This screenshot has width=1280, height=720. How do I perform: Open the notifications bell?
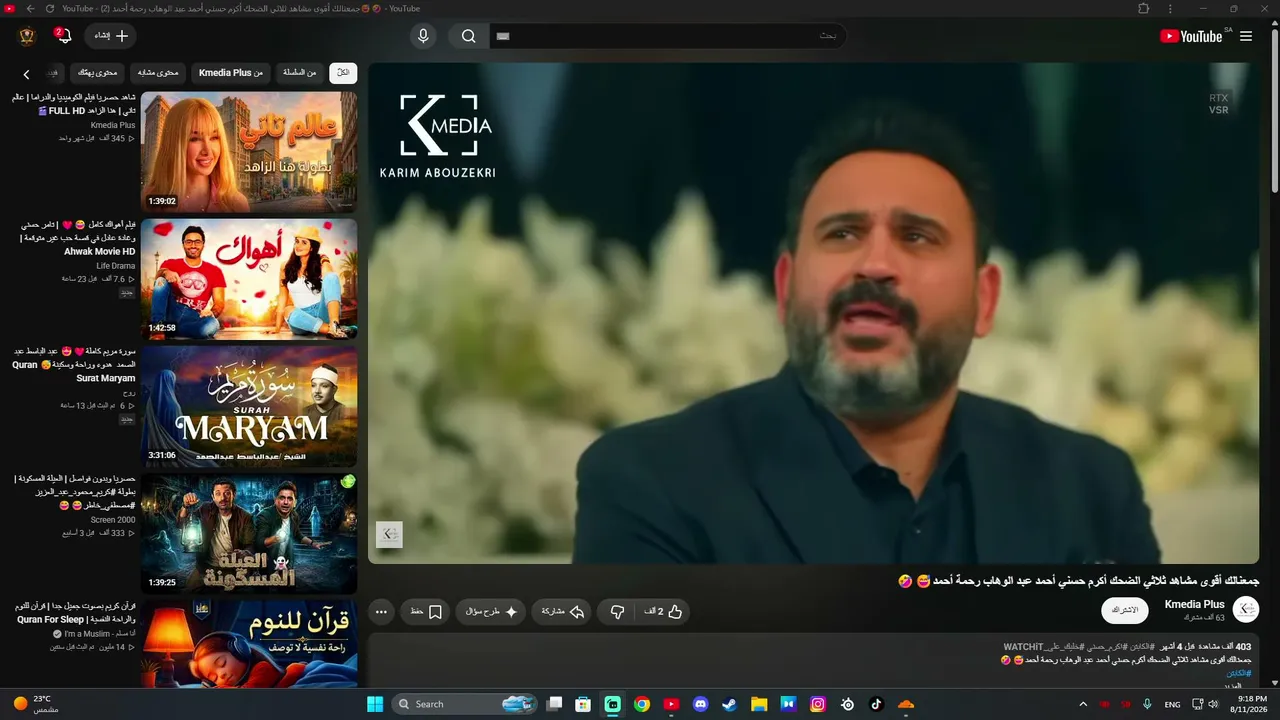[63, 36]
